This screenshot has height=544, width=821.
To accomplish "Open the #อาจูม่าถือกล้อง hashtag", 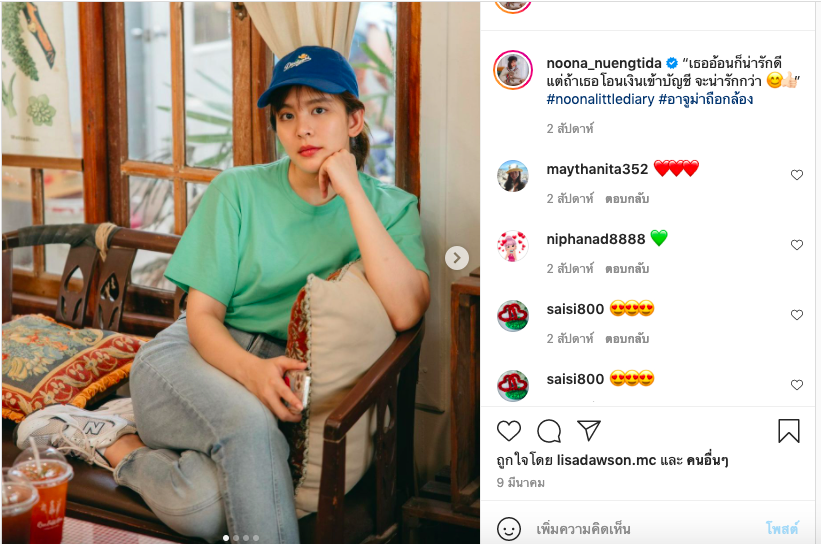I will (706, 99).
